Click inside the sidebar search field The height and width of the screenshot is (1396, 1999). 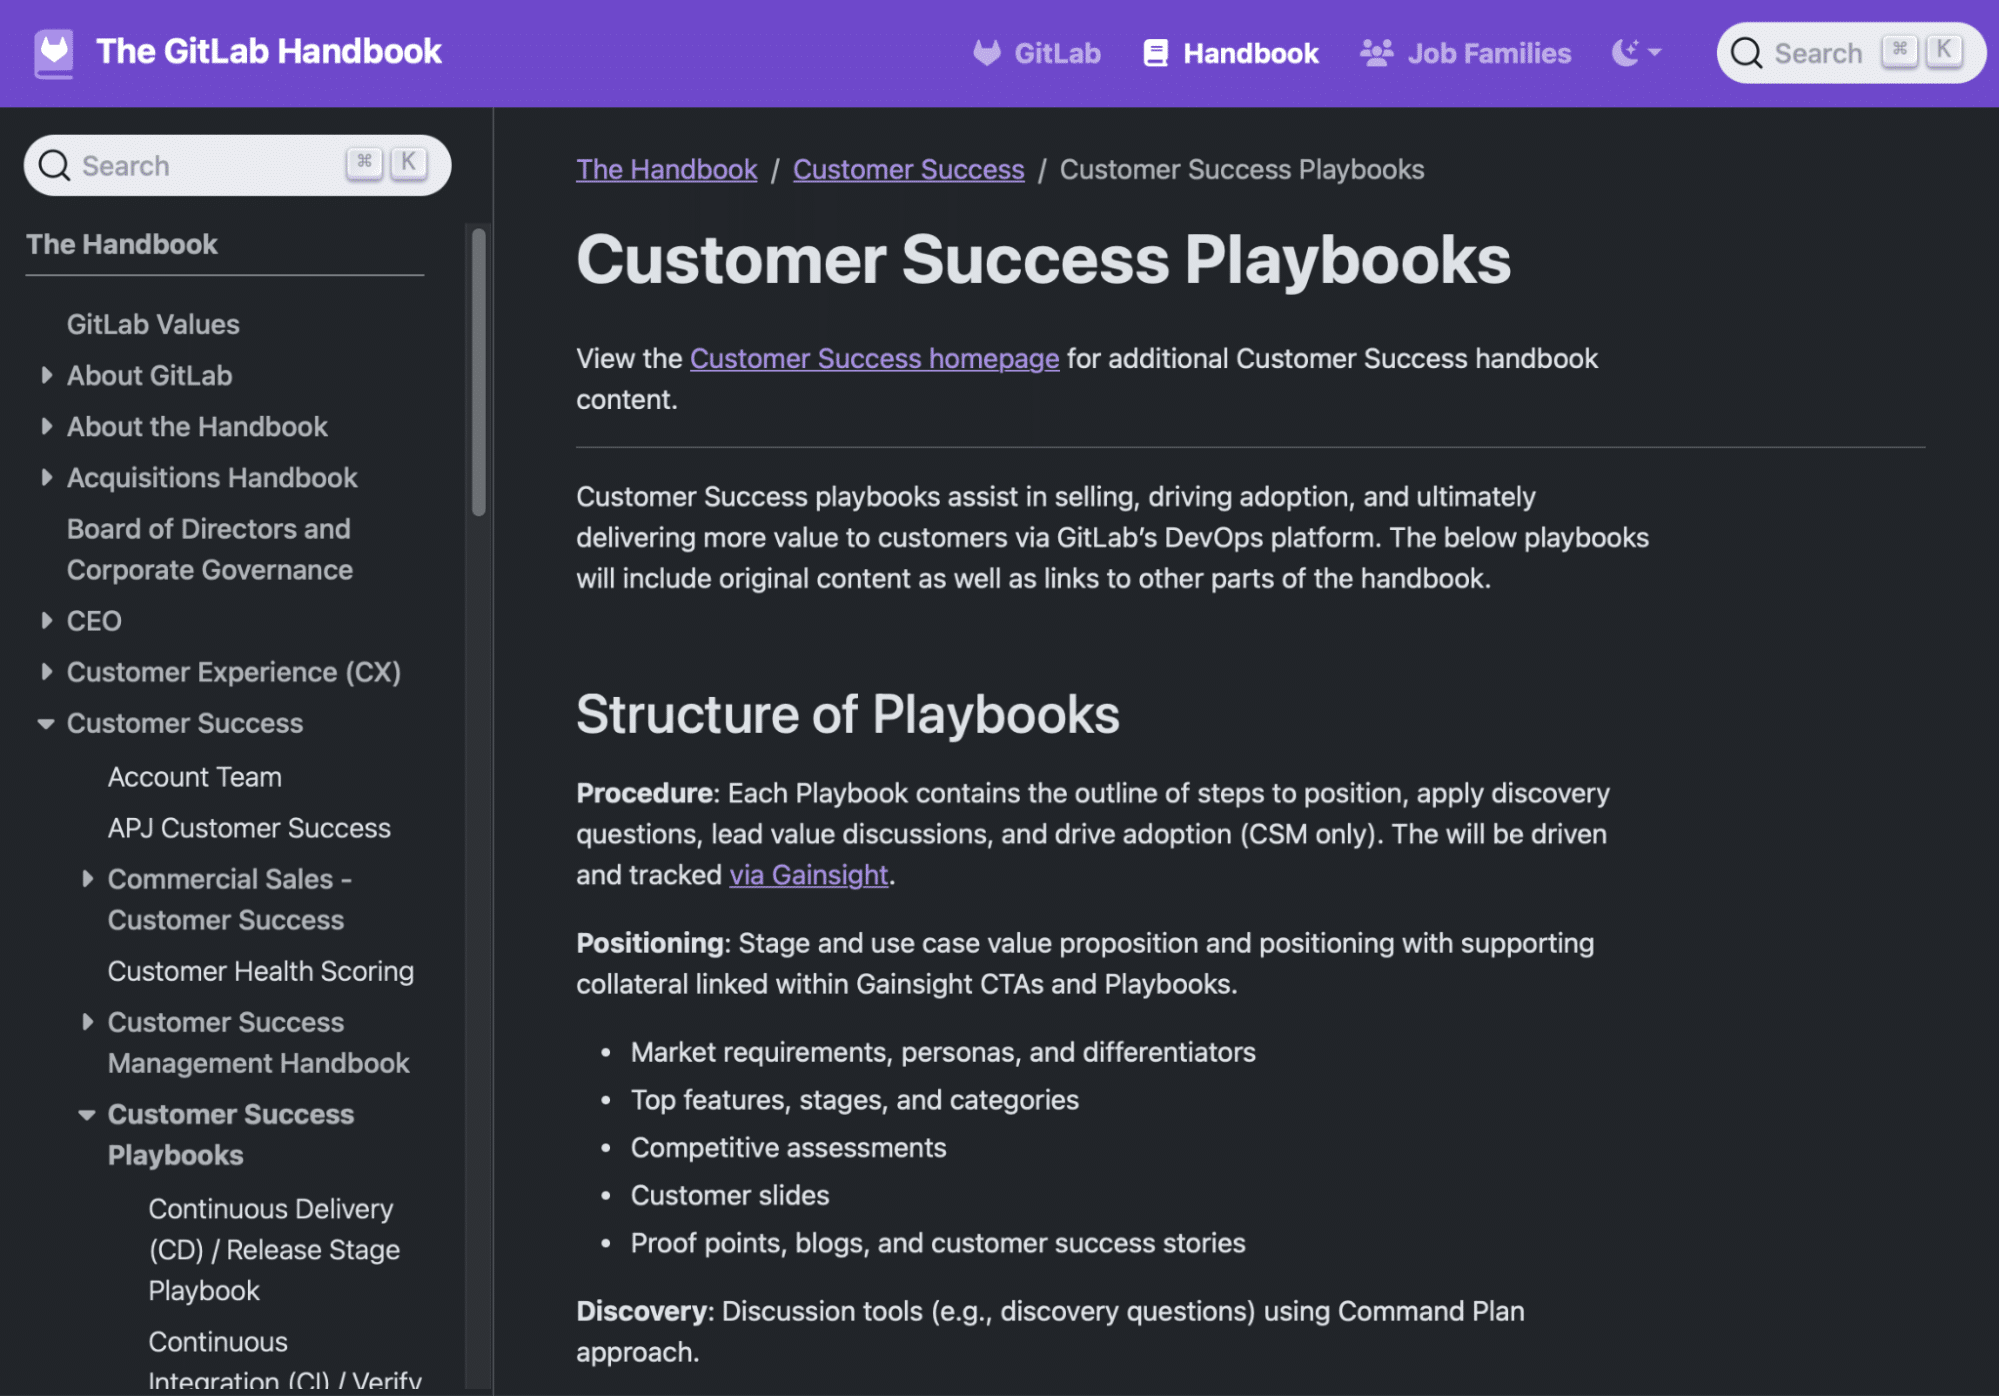click(x=200, y=164)
